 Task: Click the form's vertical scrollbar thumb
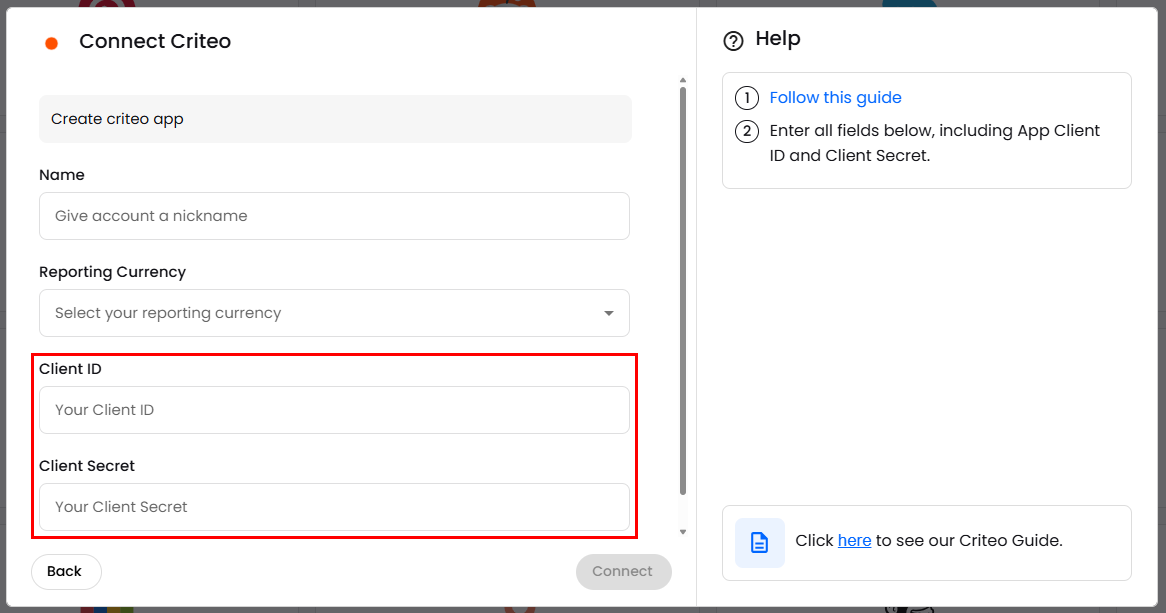tap(683, 290)
